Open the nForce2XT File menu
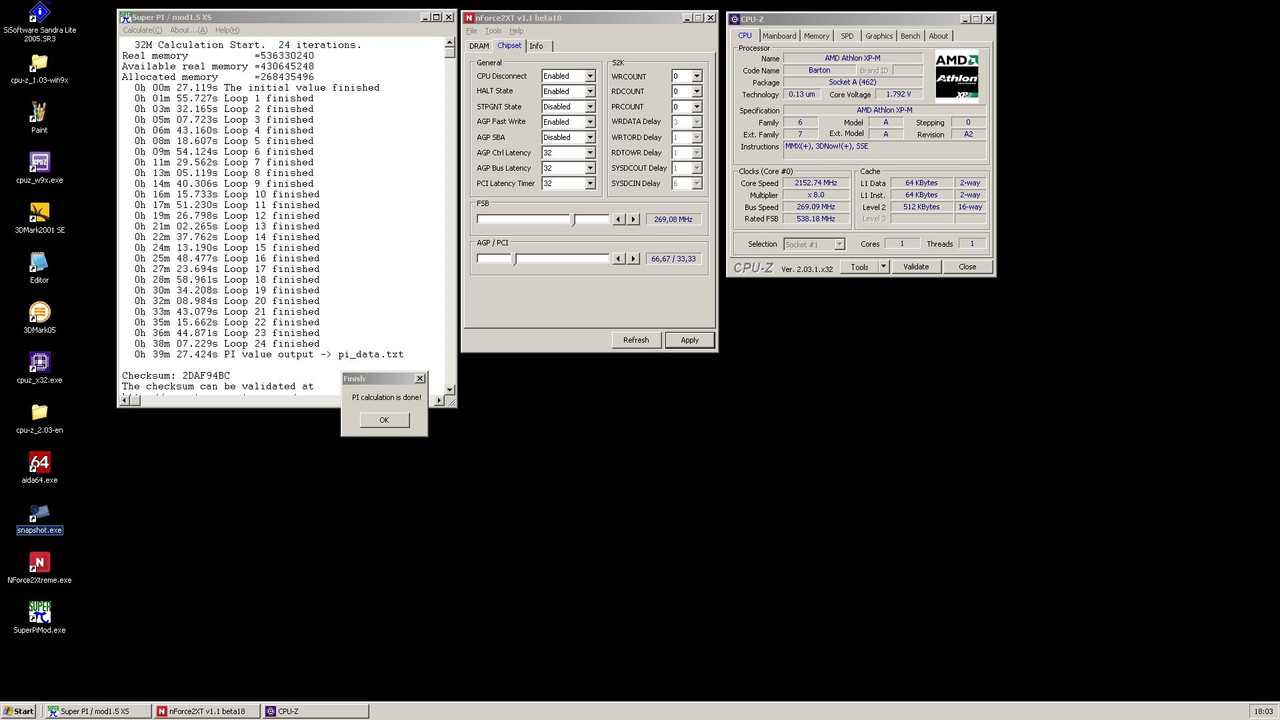 point(471,31)
